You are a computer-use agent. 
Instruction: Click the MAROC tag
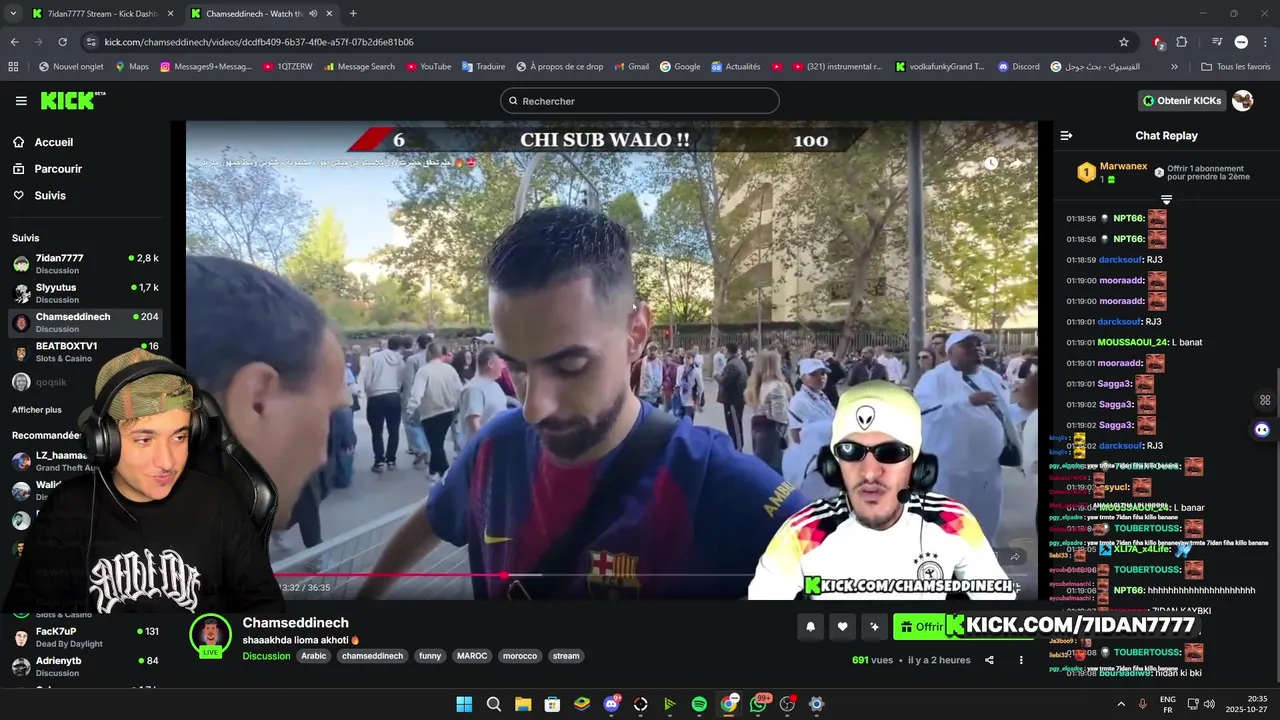[x=472, y=656]
